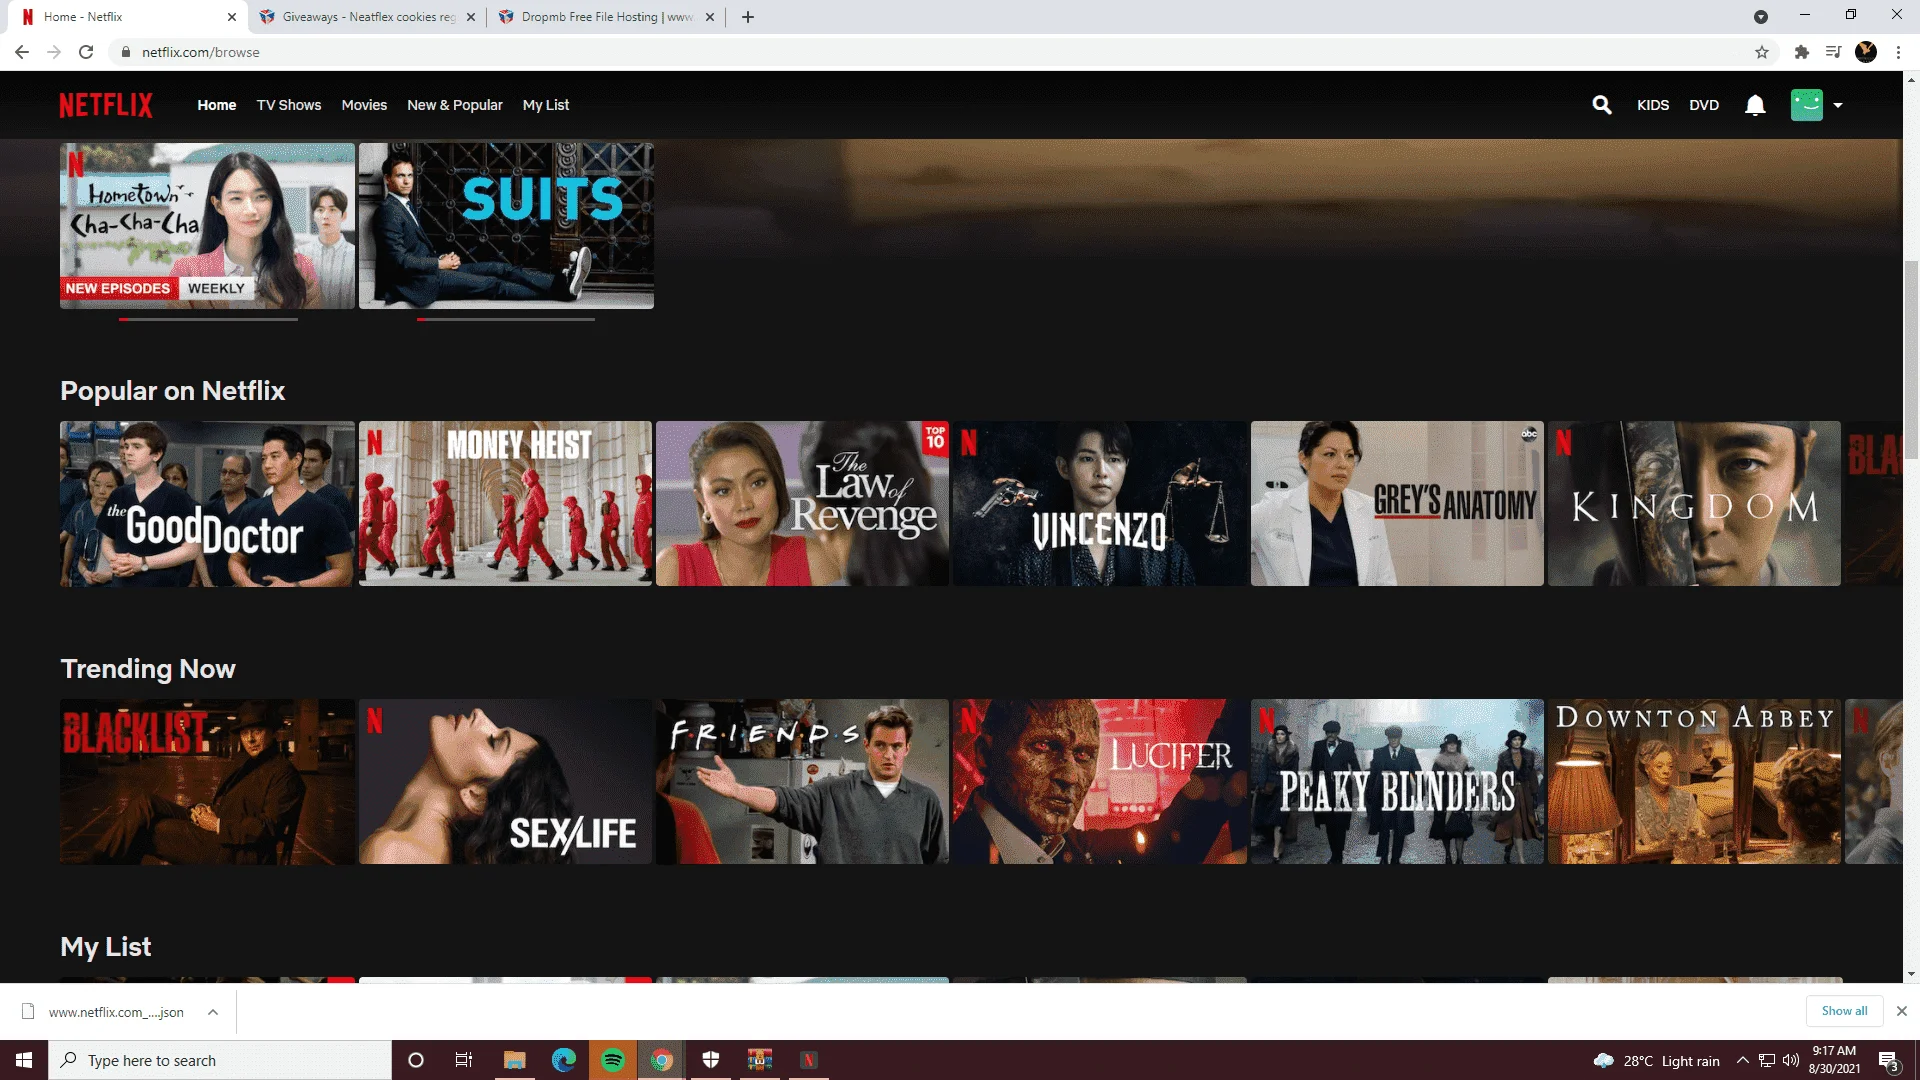Reload the Netflix page
This screenshot has width=1920, height=1080.
point(86,52)
